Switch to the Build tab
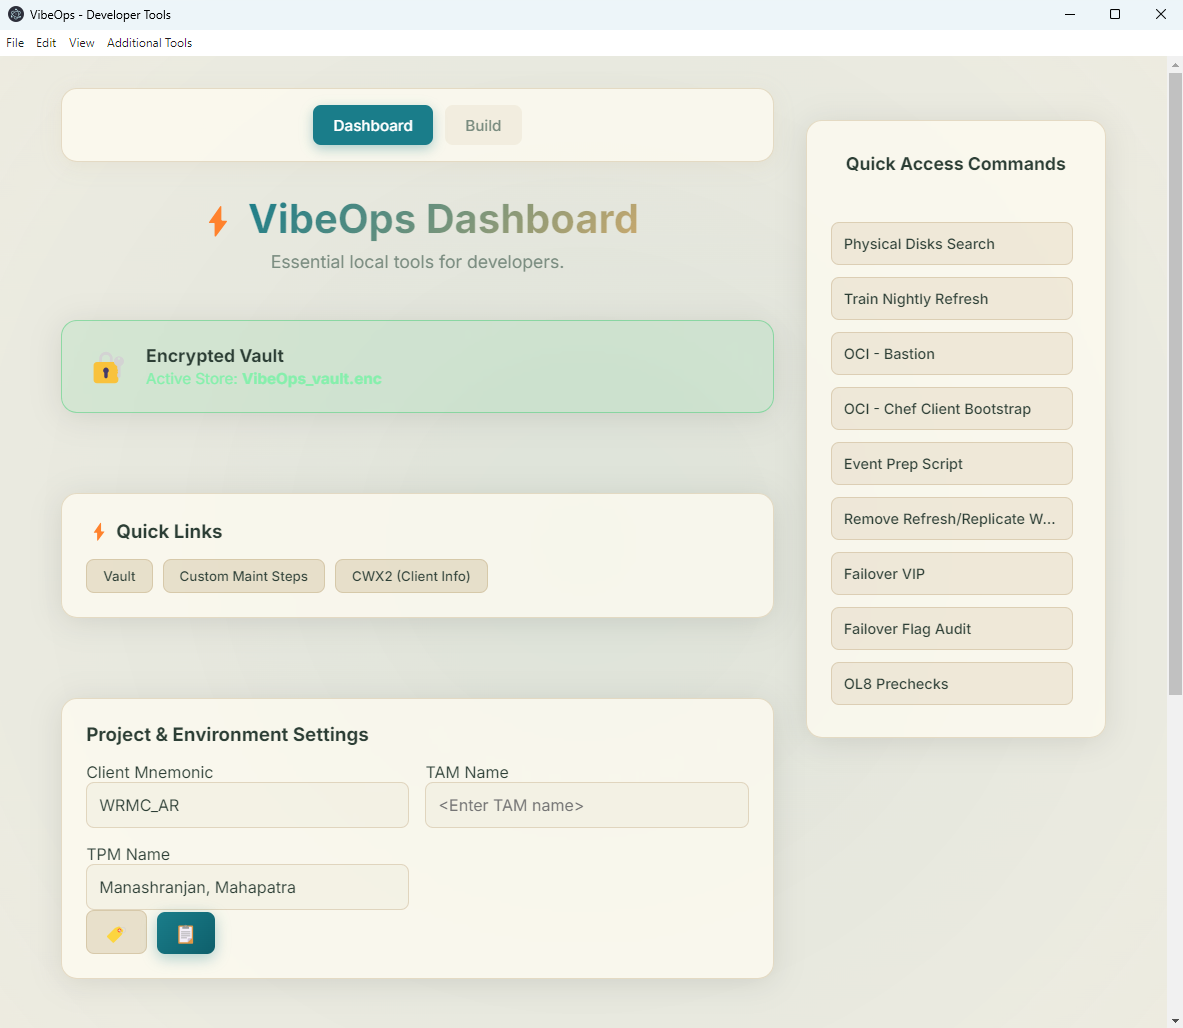 [x=483, y=125]
